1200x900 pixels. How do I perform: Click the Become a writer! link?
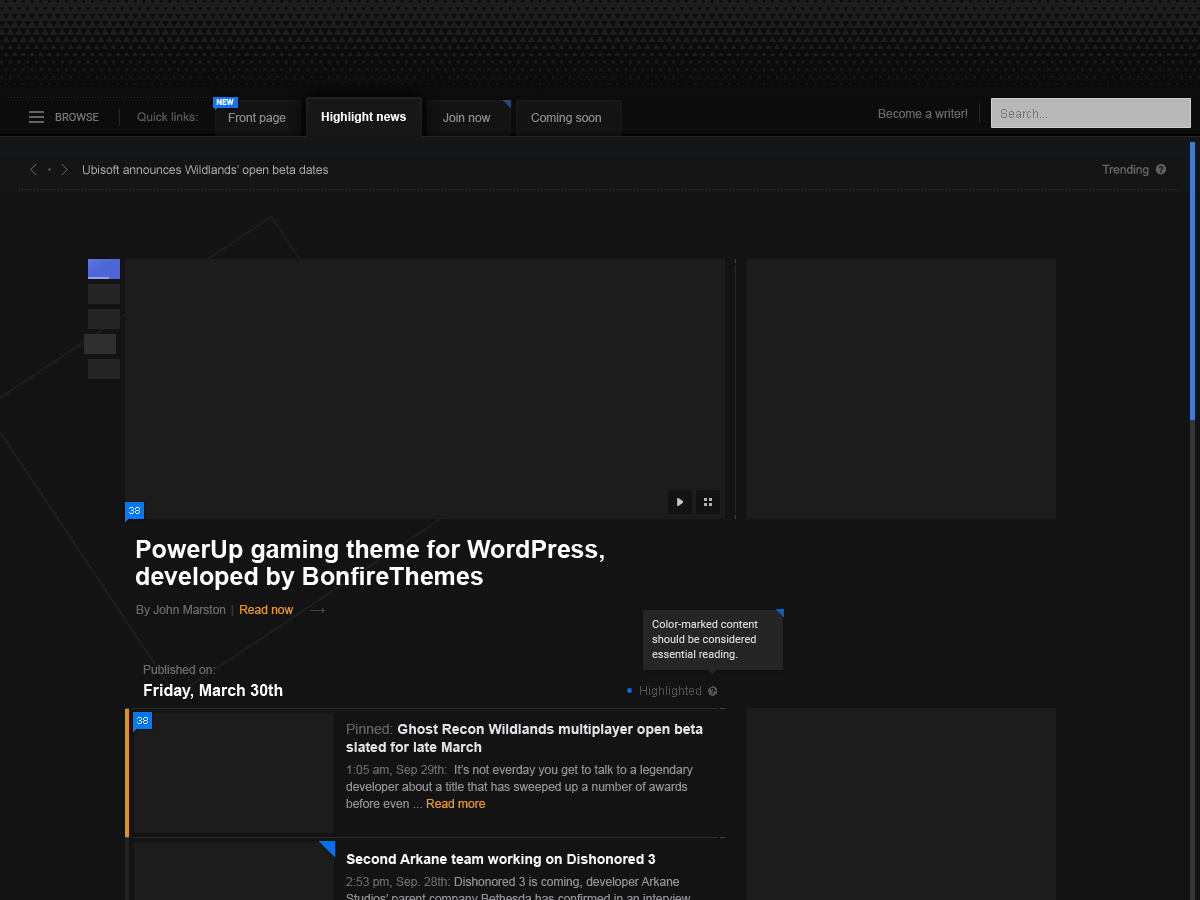[923, 114]
